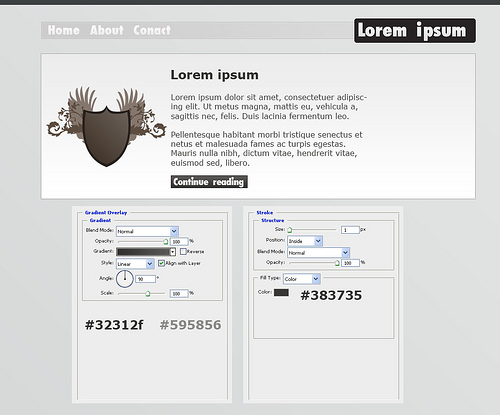Viewport: 500px width, 415px height.
Task: Open the Home navigation link
Action: click(63, 30)
